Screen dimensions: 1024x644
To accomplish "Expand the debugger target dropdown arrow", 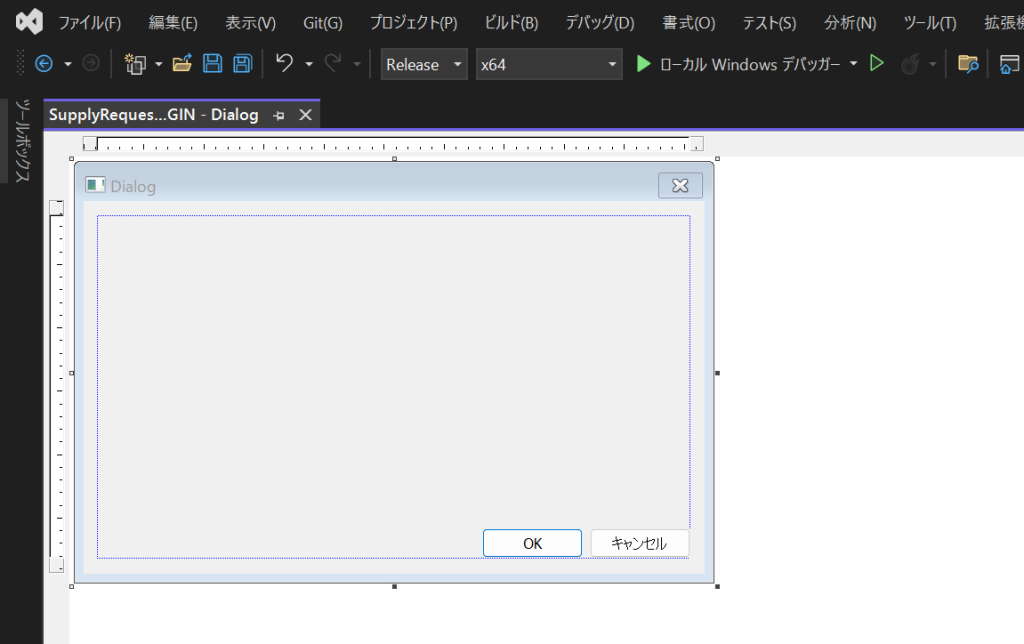I will point(854,64).
